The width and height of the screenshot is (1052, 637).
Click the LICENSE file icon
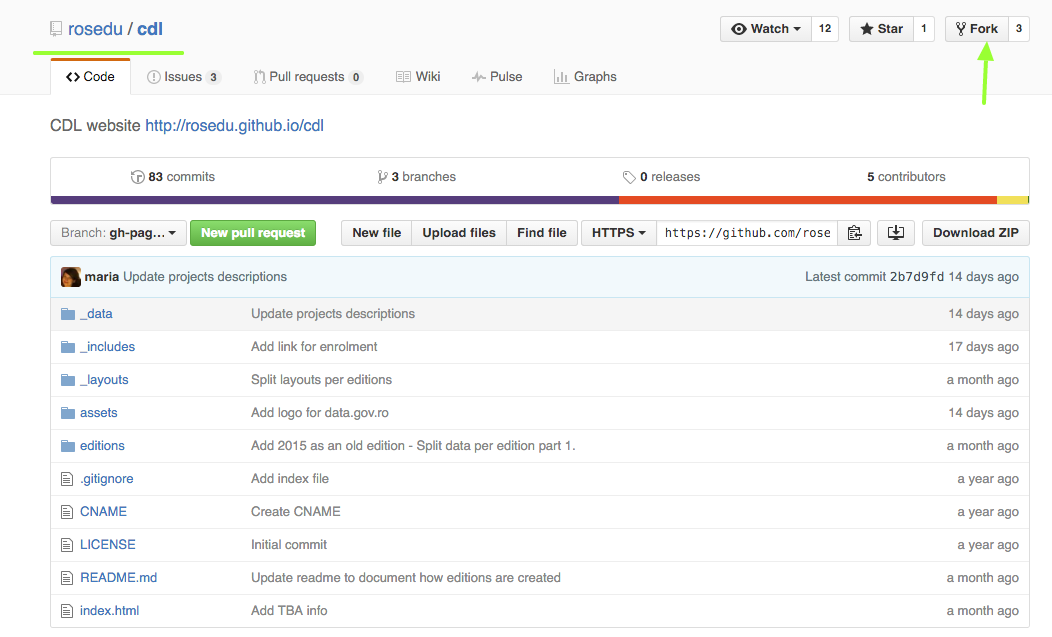click(66, 544)
